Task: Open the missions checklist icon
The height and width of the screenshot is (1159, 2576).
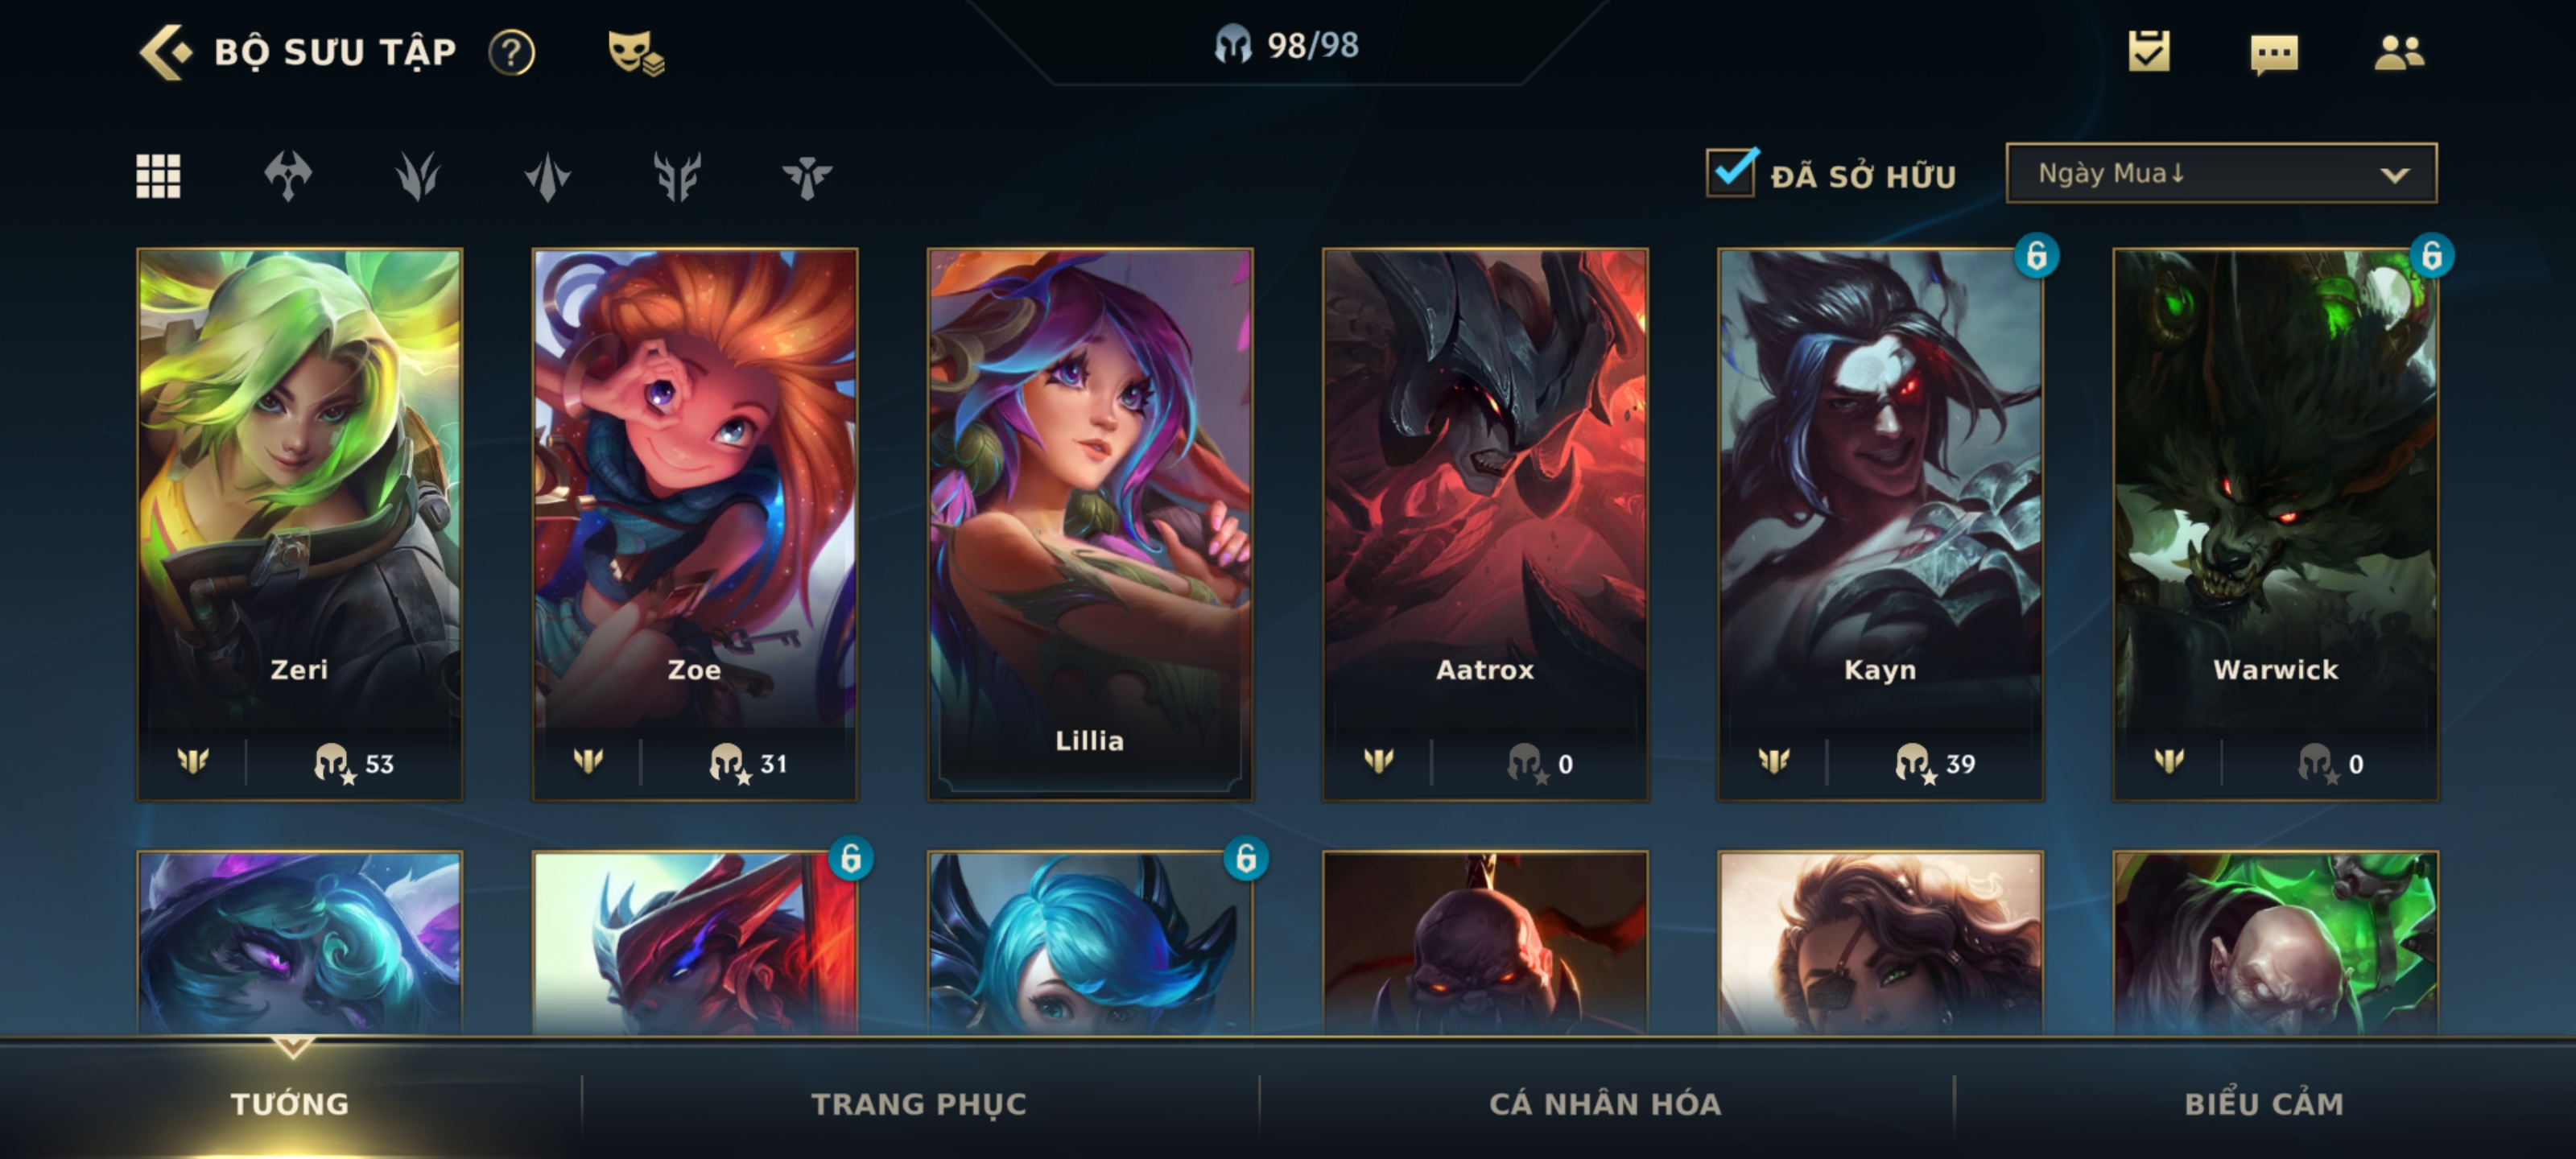Action: pyautogui.click(x=2149, y=51)
